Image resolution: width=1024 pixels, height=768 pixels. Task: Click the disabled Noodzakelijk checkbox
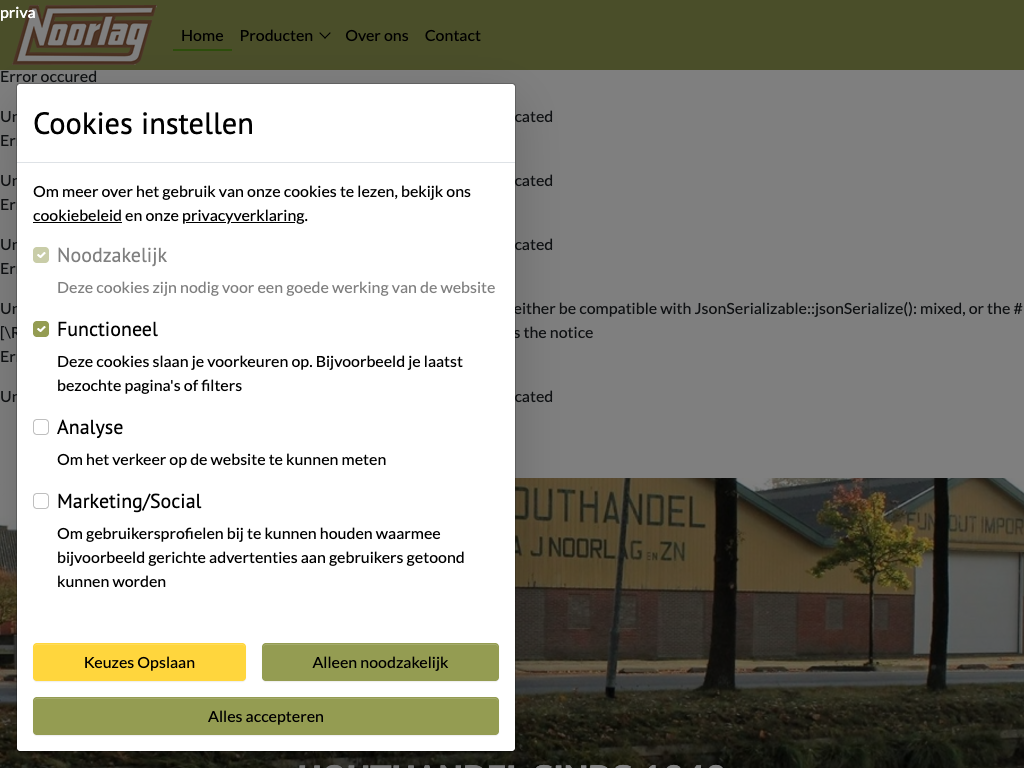click(41, 256)
